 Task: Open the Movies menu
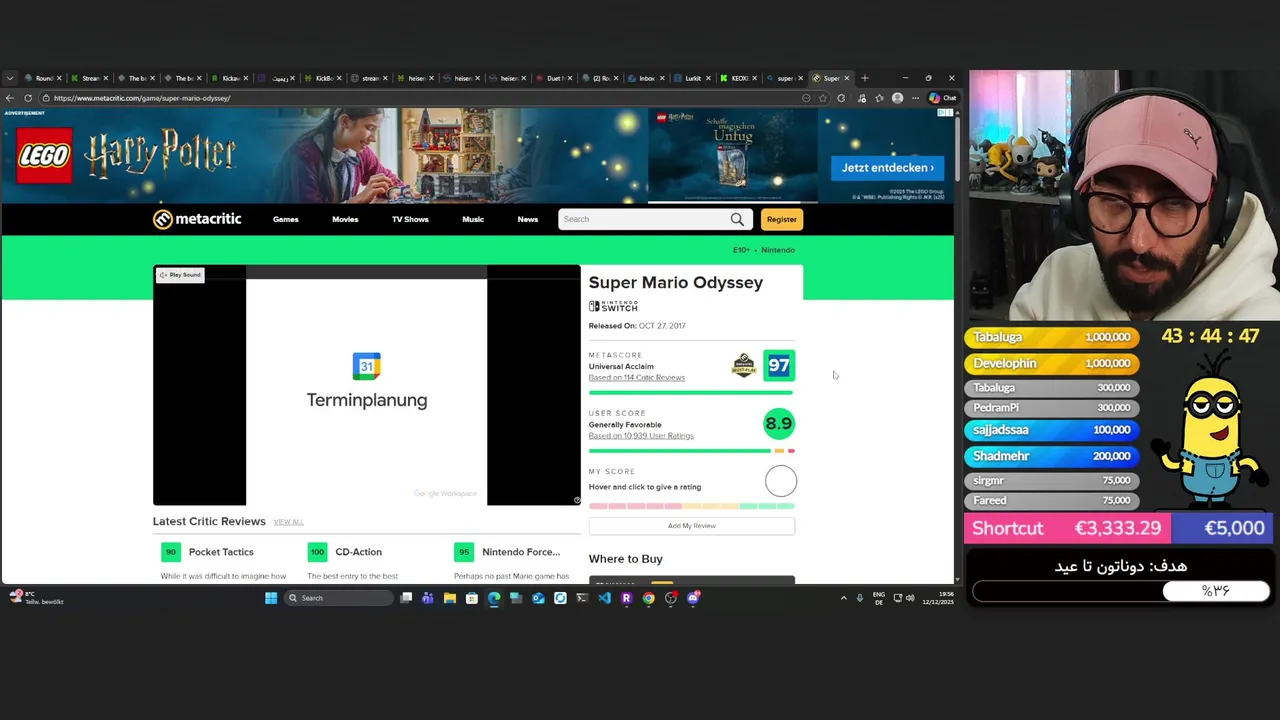point(345,219)
